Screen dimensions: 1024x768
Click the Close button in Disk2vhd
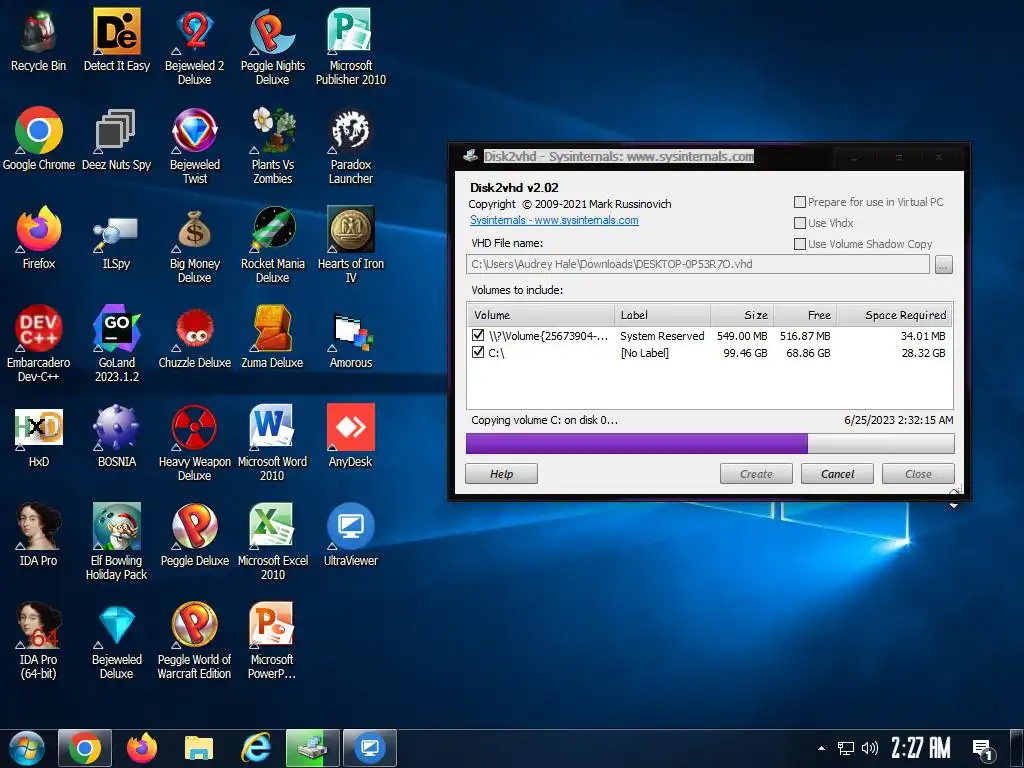coord(918,473)
